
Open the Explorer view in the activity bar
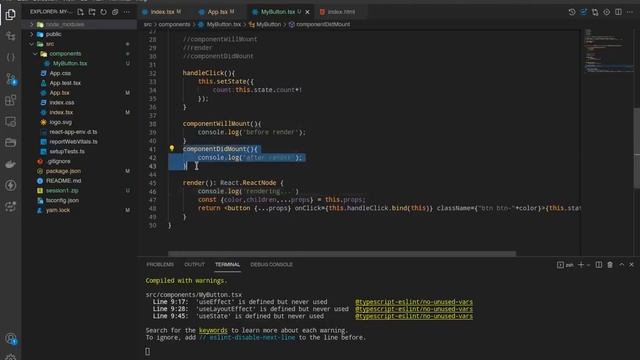11,15
